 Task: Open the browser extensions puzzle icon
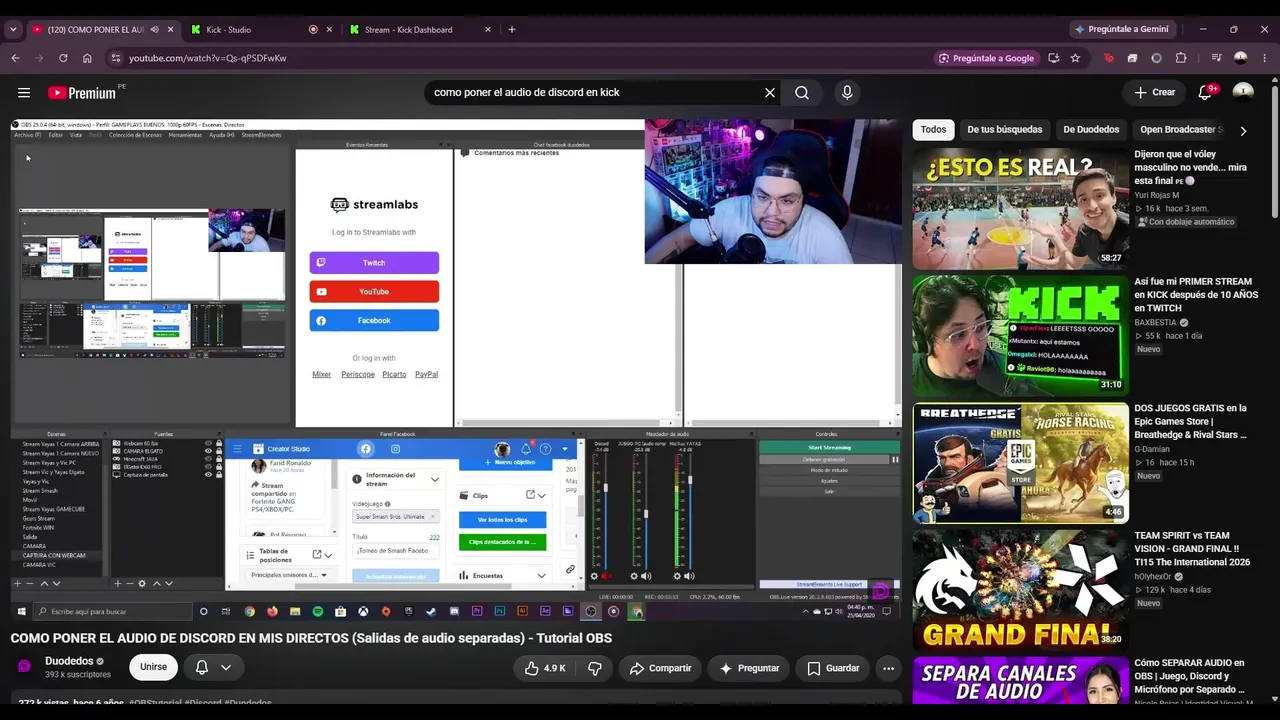(1181, 58)
